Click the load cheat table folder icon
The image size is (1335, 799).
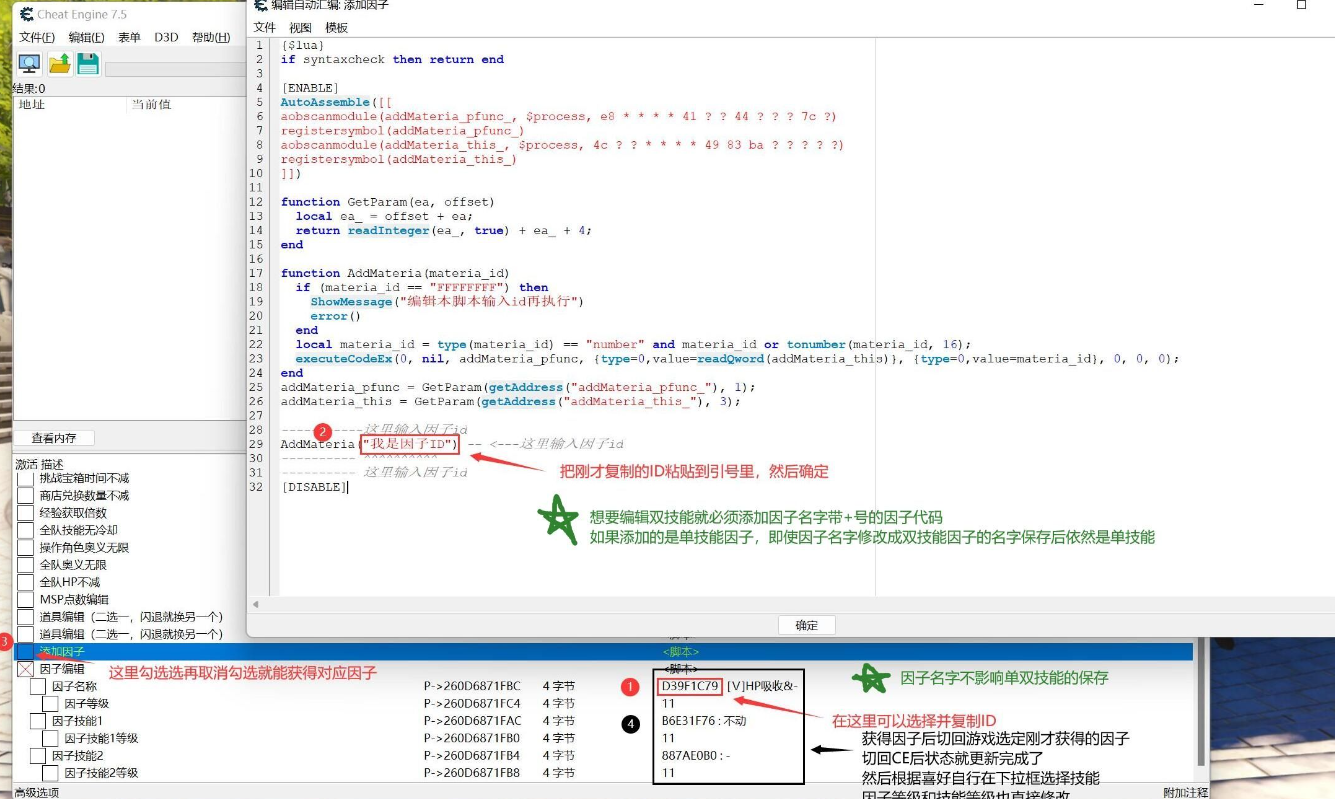59,64
